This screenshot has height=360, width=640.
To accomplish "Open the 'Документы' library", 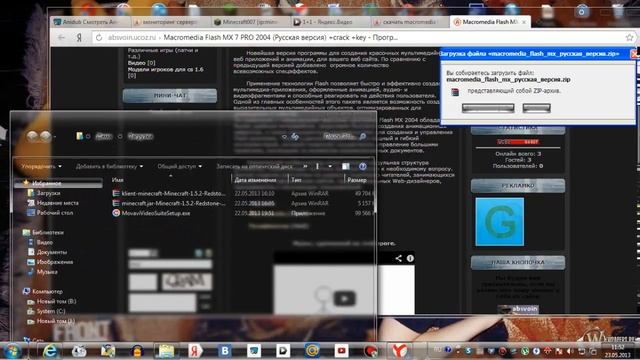I will point(52,252).
